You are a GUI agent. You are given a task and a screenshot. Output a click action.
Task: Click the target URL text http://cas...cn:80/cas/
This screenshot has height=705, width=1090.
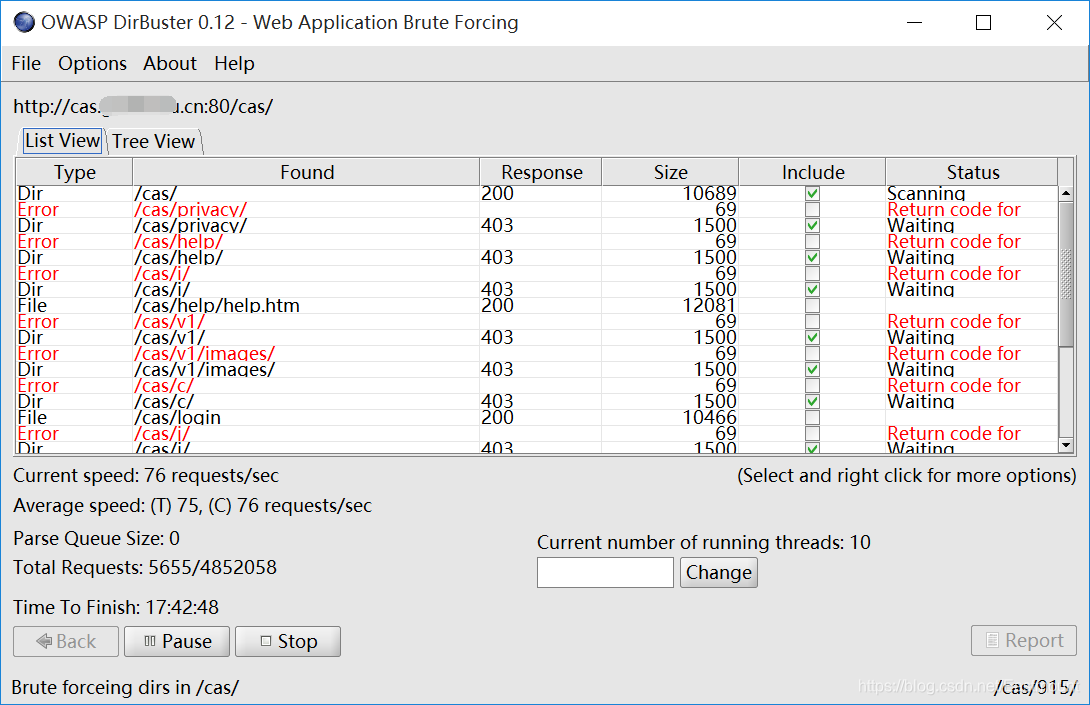click(143, 106)
